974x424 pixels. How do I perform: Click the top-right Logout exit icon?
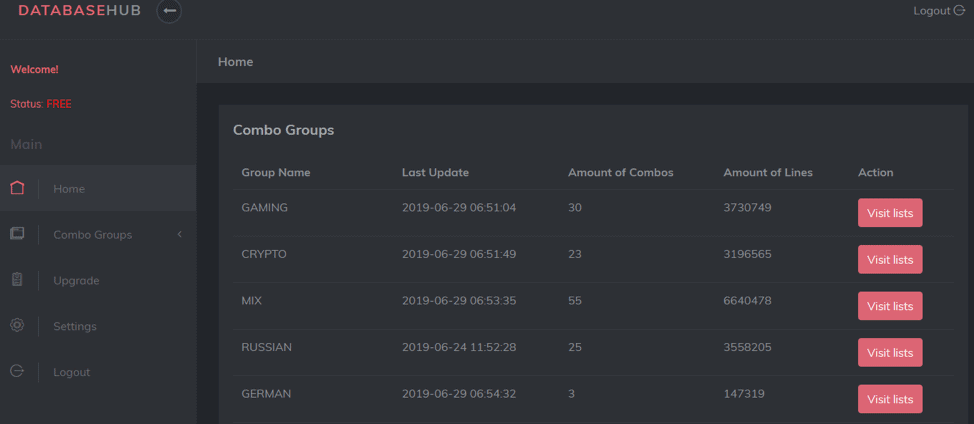(x=959, y=11)
